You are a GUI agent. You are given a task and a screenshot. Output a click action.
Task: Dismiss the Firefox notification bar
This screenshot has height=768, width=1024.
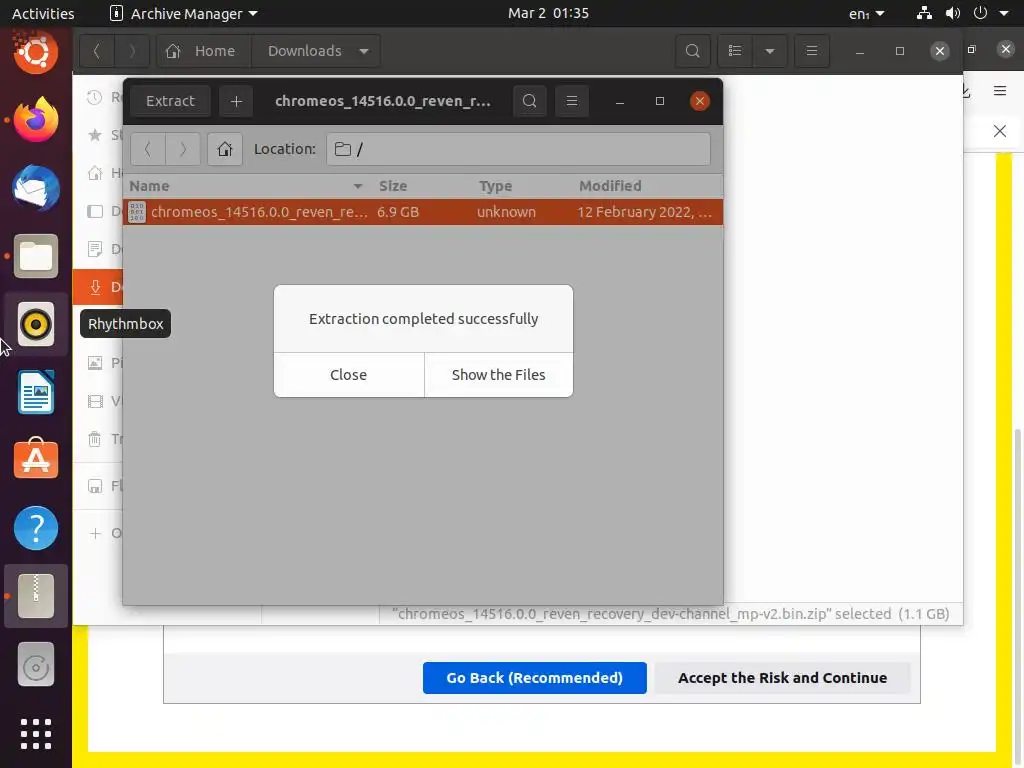1000,131
